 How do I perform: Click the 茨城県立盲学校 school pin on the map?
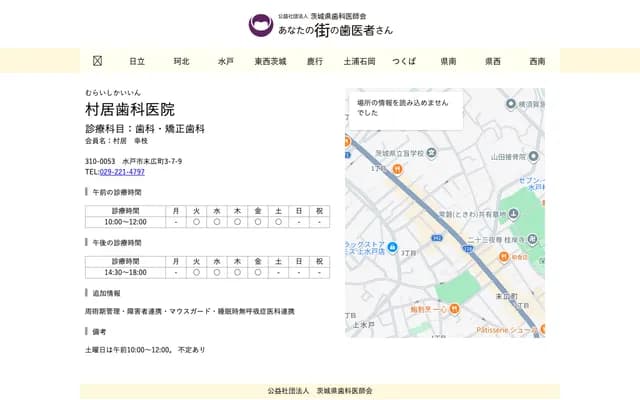431,153
